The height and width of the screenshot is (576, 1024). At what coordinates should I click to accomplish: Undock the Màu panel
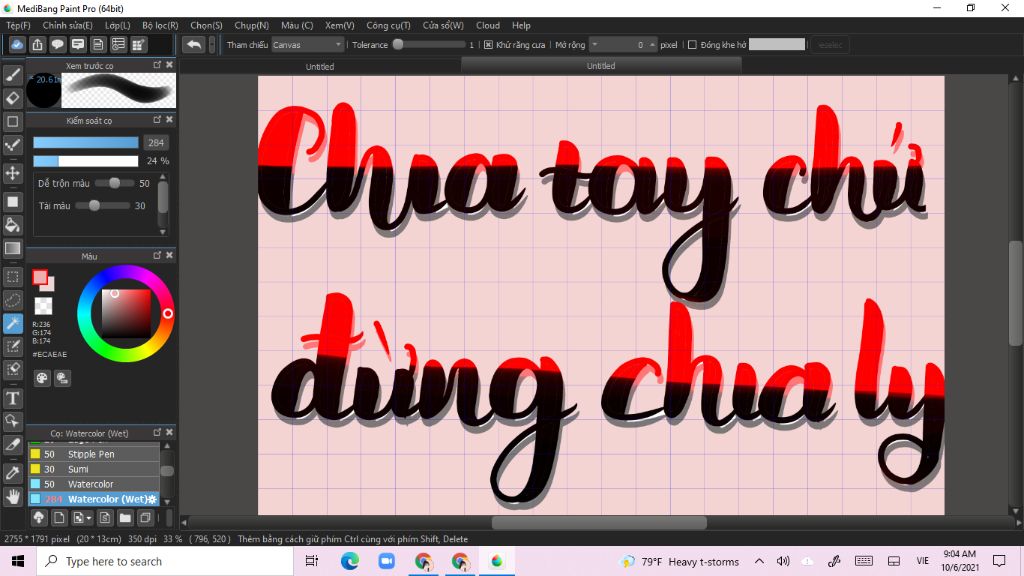(157, 255)
